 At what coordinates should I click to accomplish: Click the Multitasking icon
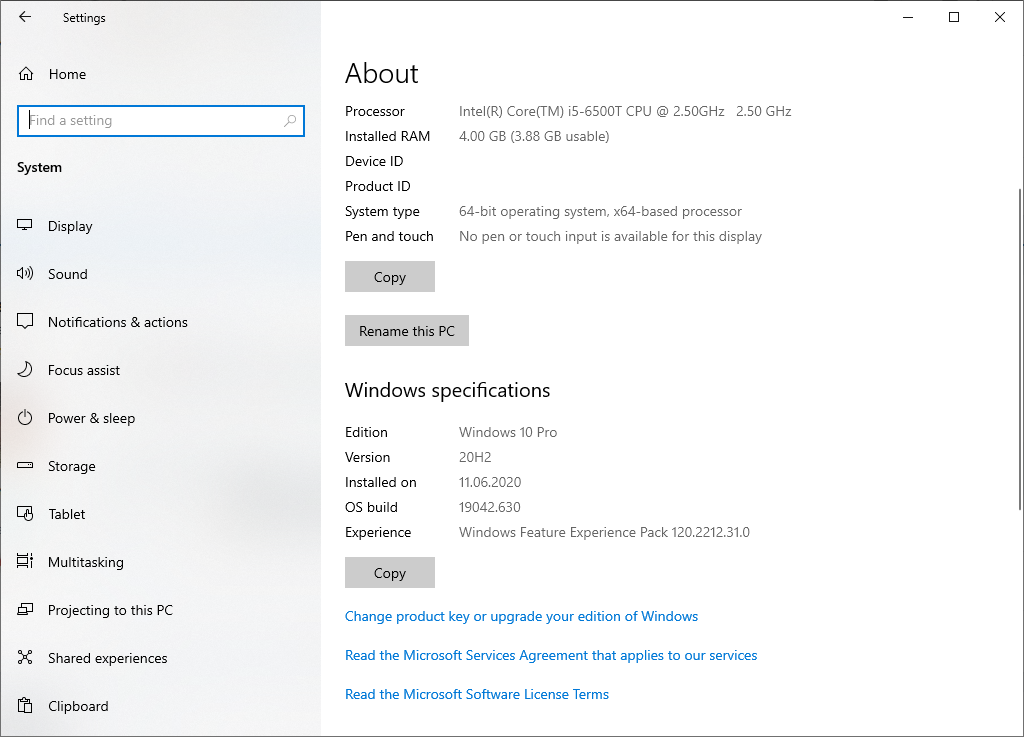point(25,561)
